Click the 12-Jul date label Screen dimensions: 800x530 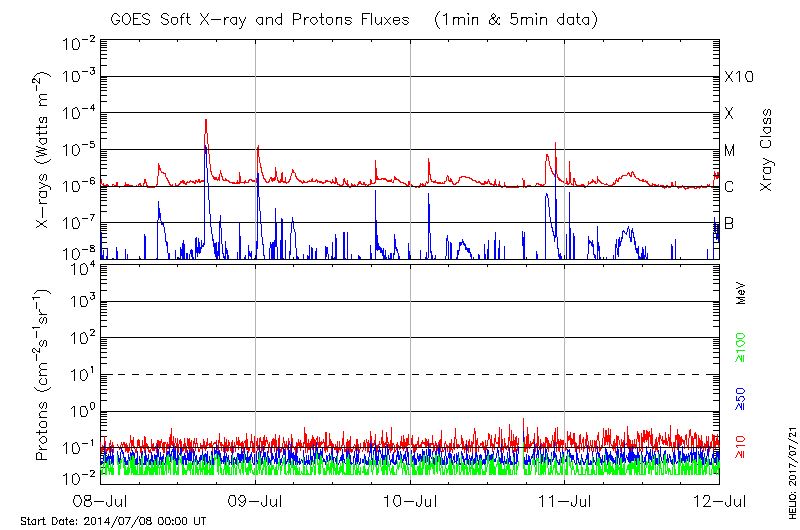[x=719, y=498]
